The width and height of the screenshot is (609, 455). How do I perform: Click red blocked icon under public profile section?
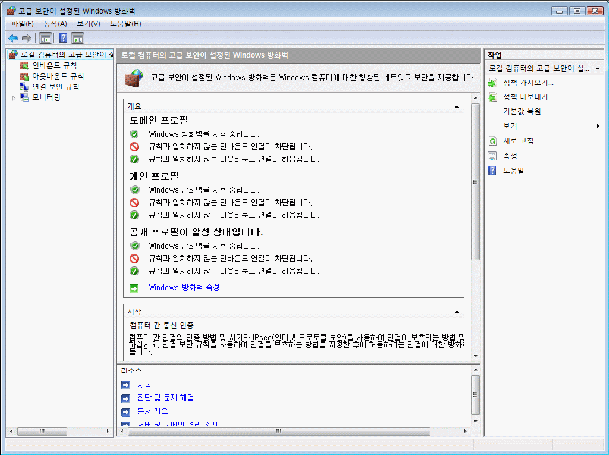point(134,258)
